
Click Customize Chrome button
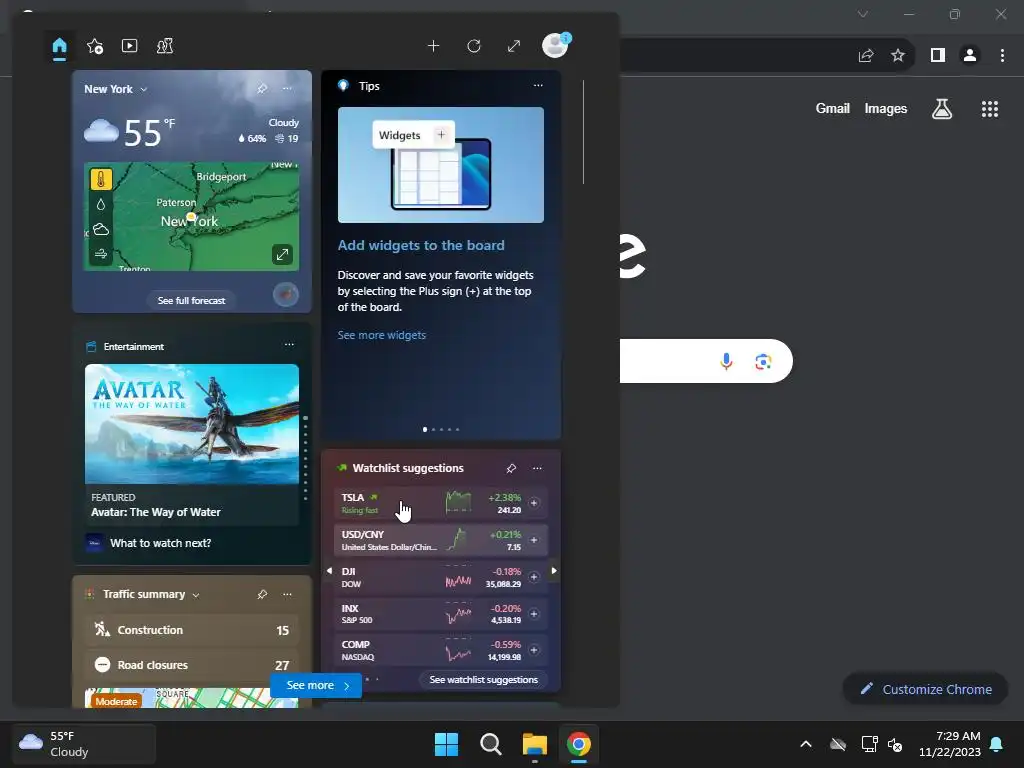pyautogui.click(x=925, y=689)
